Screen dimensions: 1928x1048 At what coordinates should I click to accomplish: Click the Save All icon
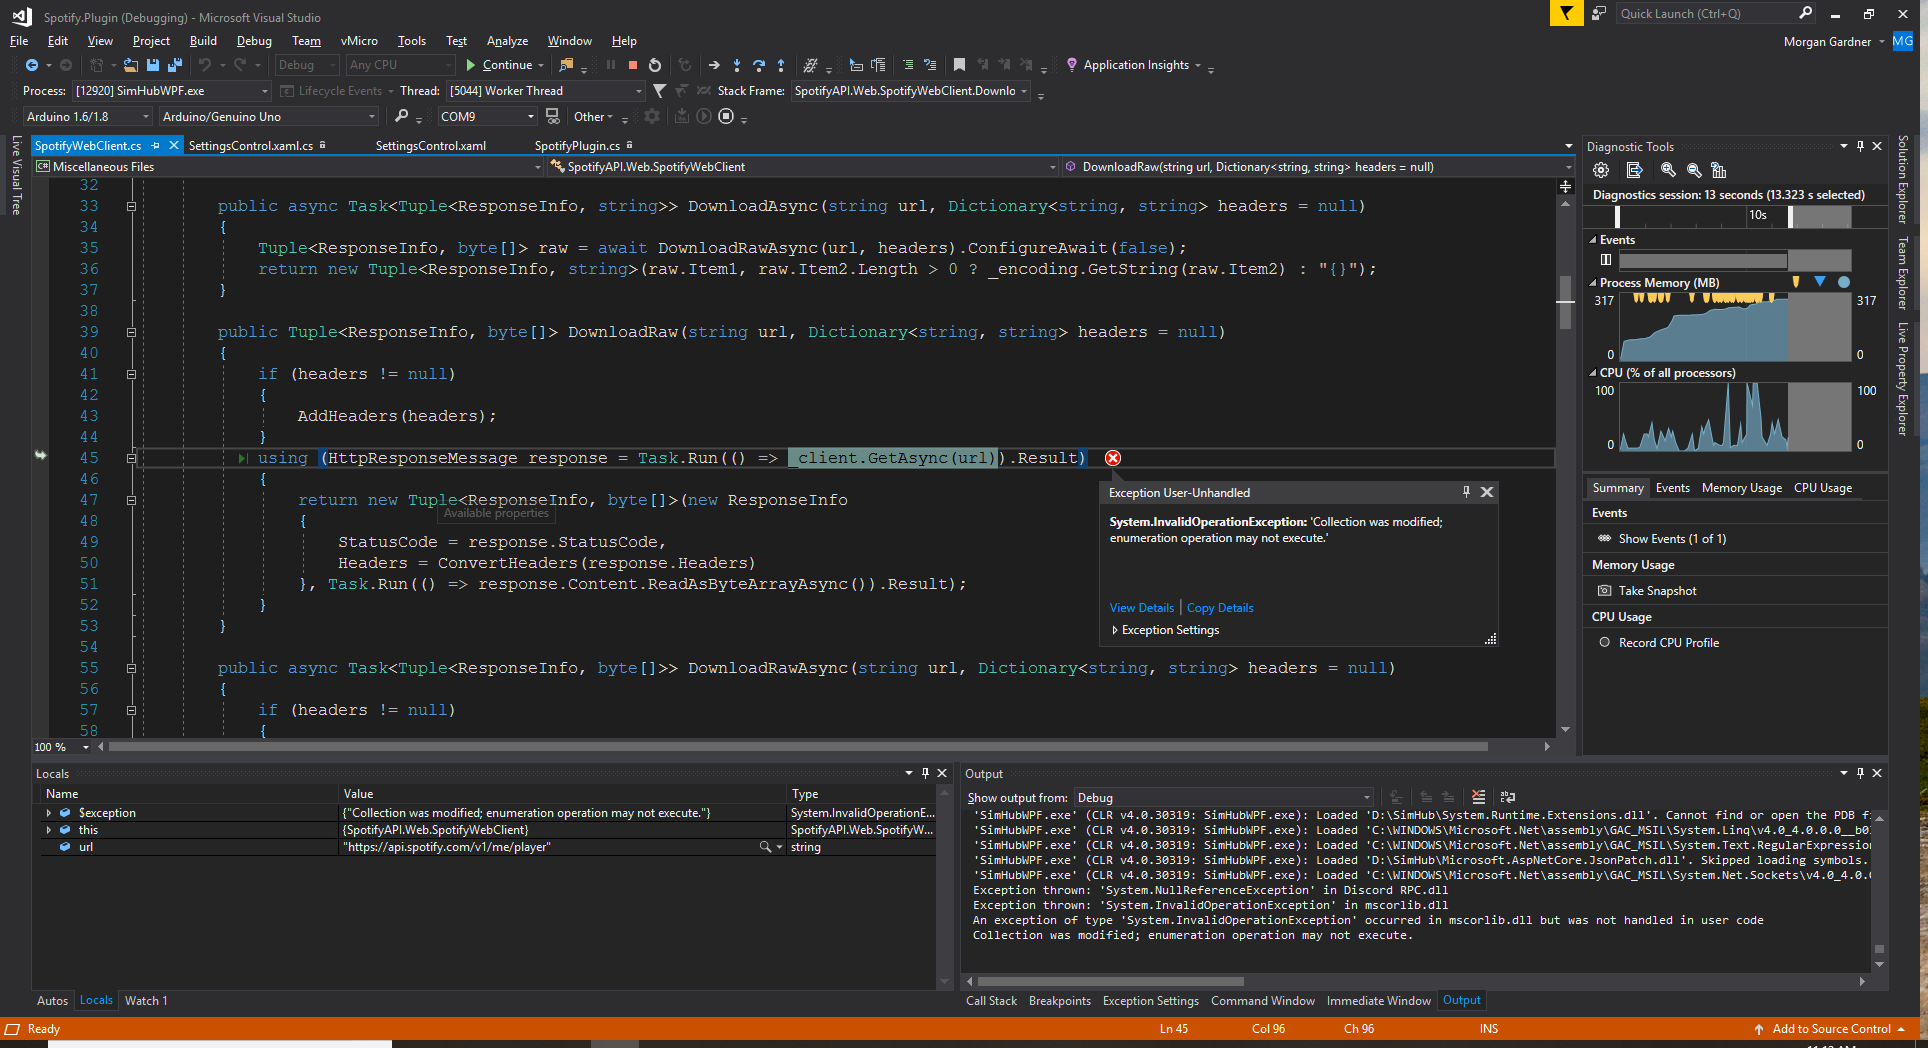tap(175, 65)
